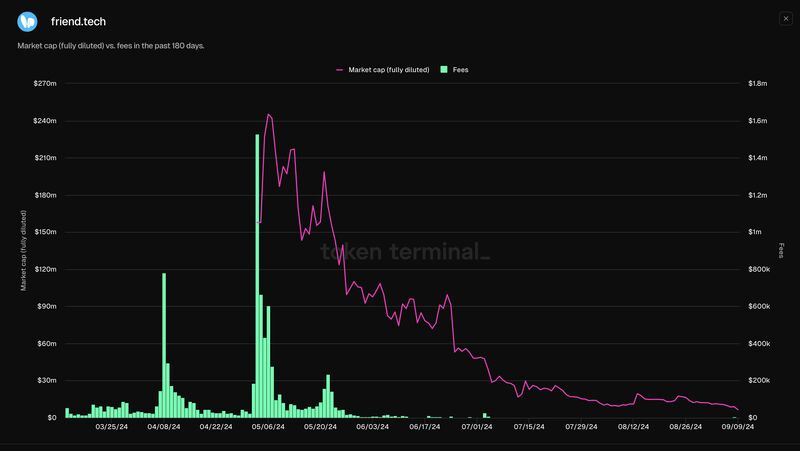Click the $60m left axis label
Screen dimensions: 800x451
coord(47,343)
